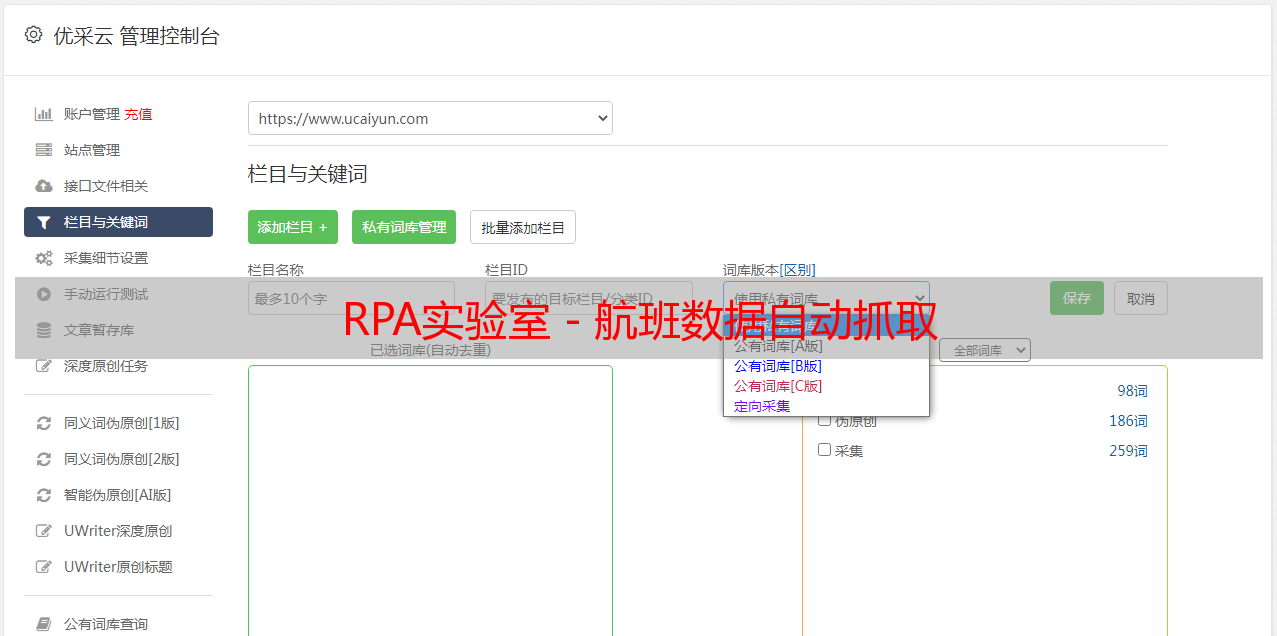Tick the 采集 checkbox
The image size is (1277, 636).
tap(825, 450)
